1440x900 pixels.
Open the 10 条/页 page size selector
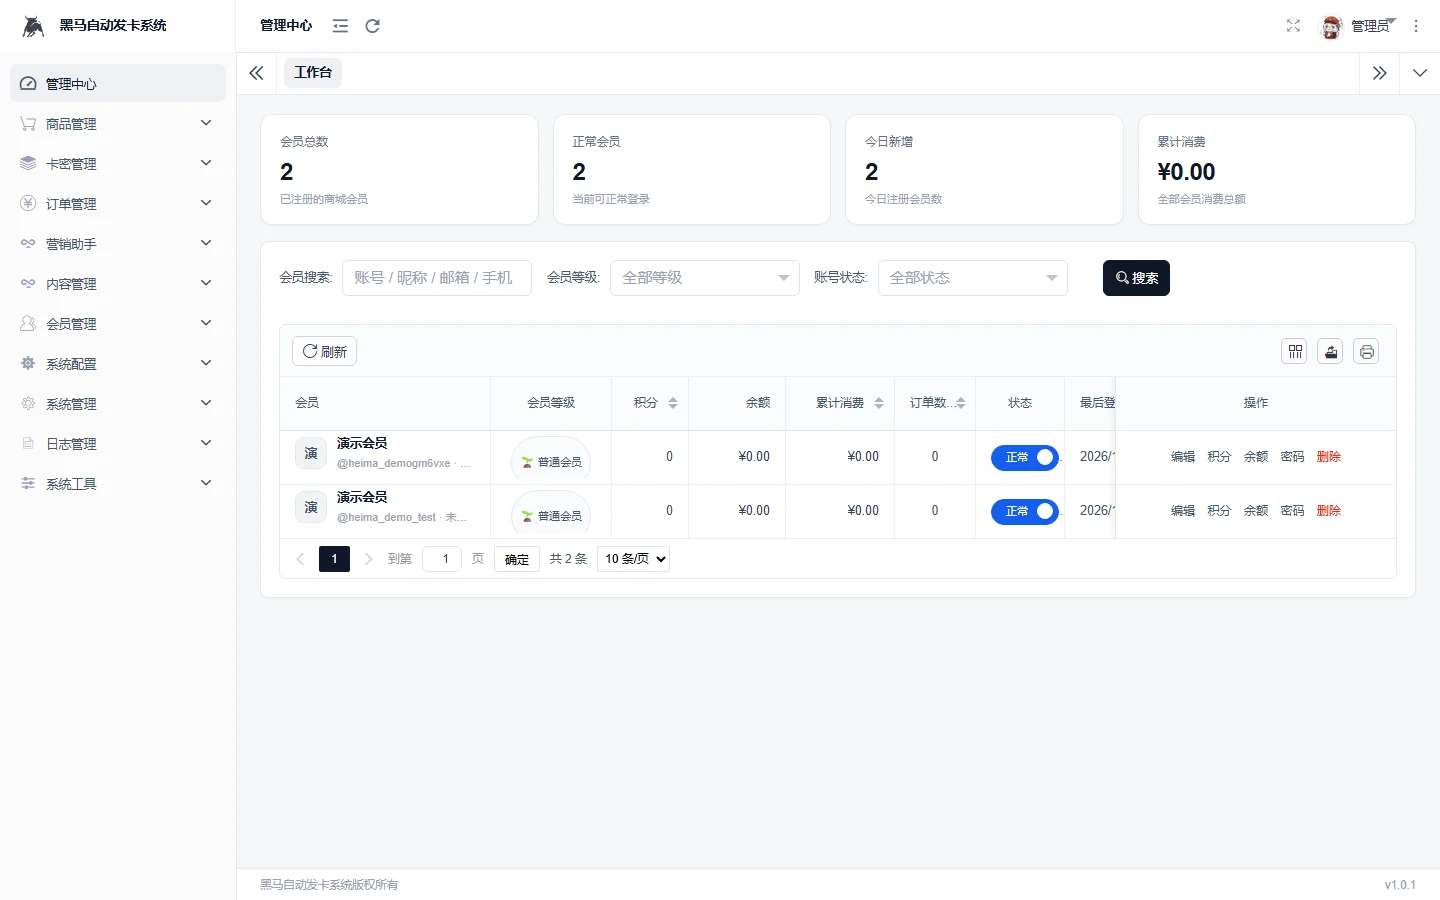pyautogui.click(x=633, y=559)
